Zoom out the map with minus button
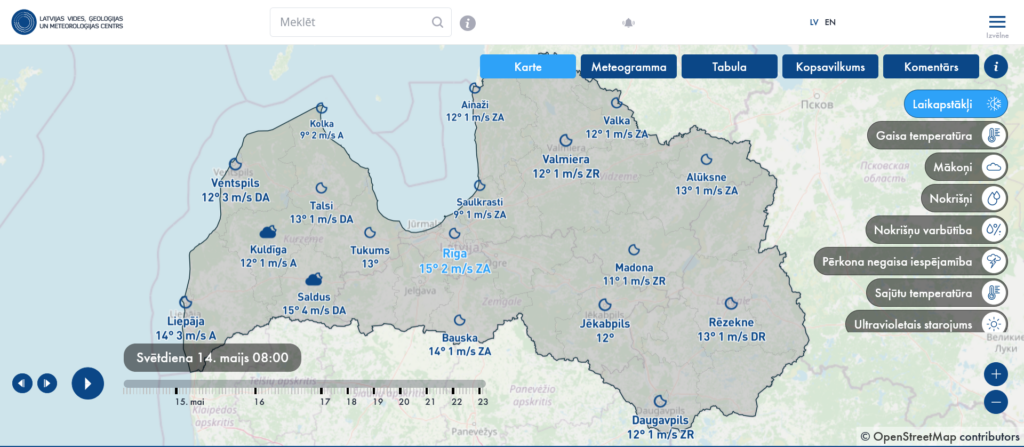 point(995,402)
